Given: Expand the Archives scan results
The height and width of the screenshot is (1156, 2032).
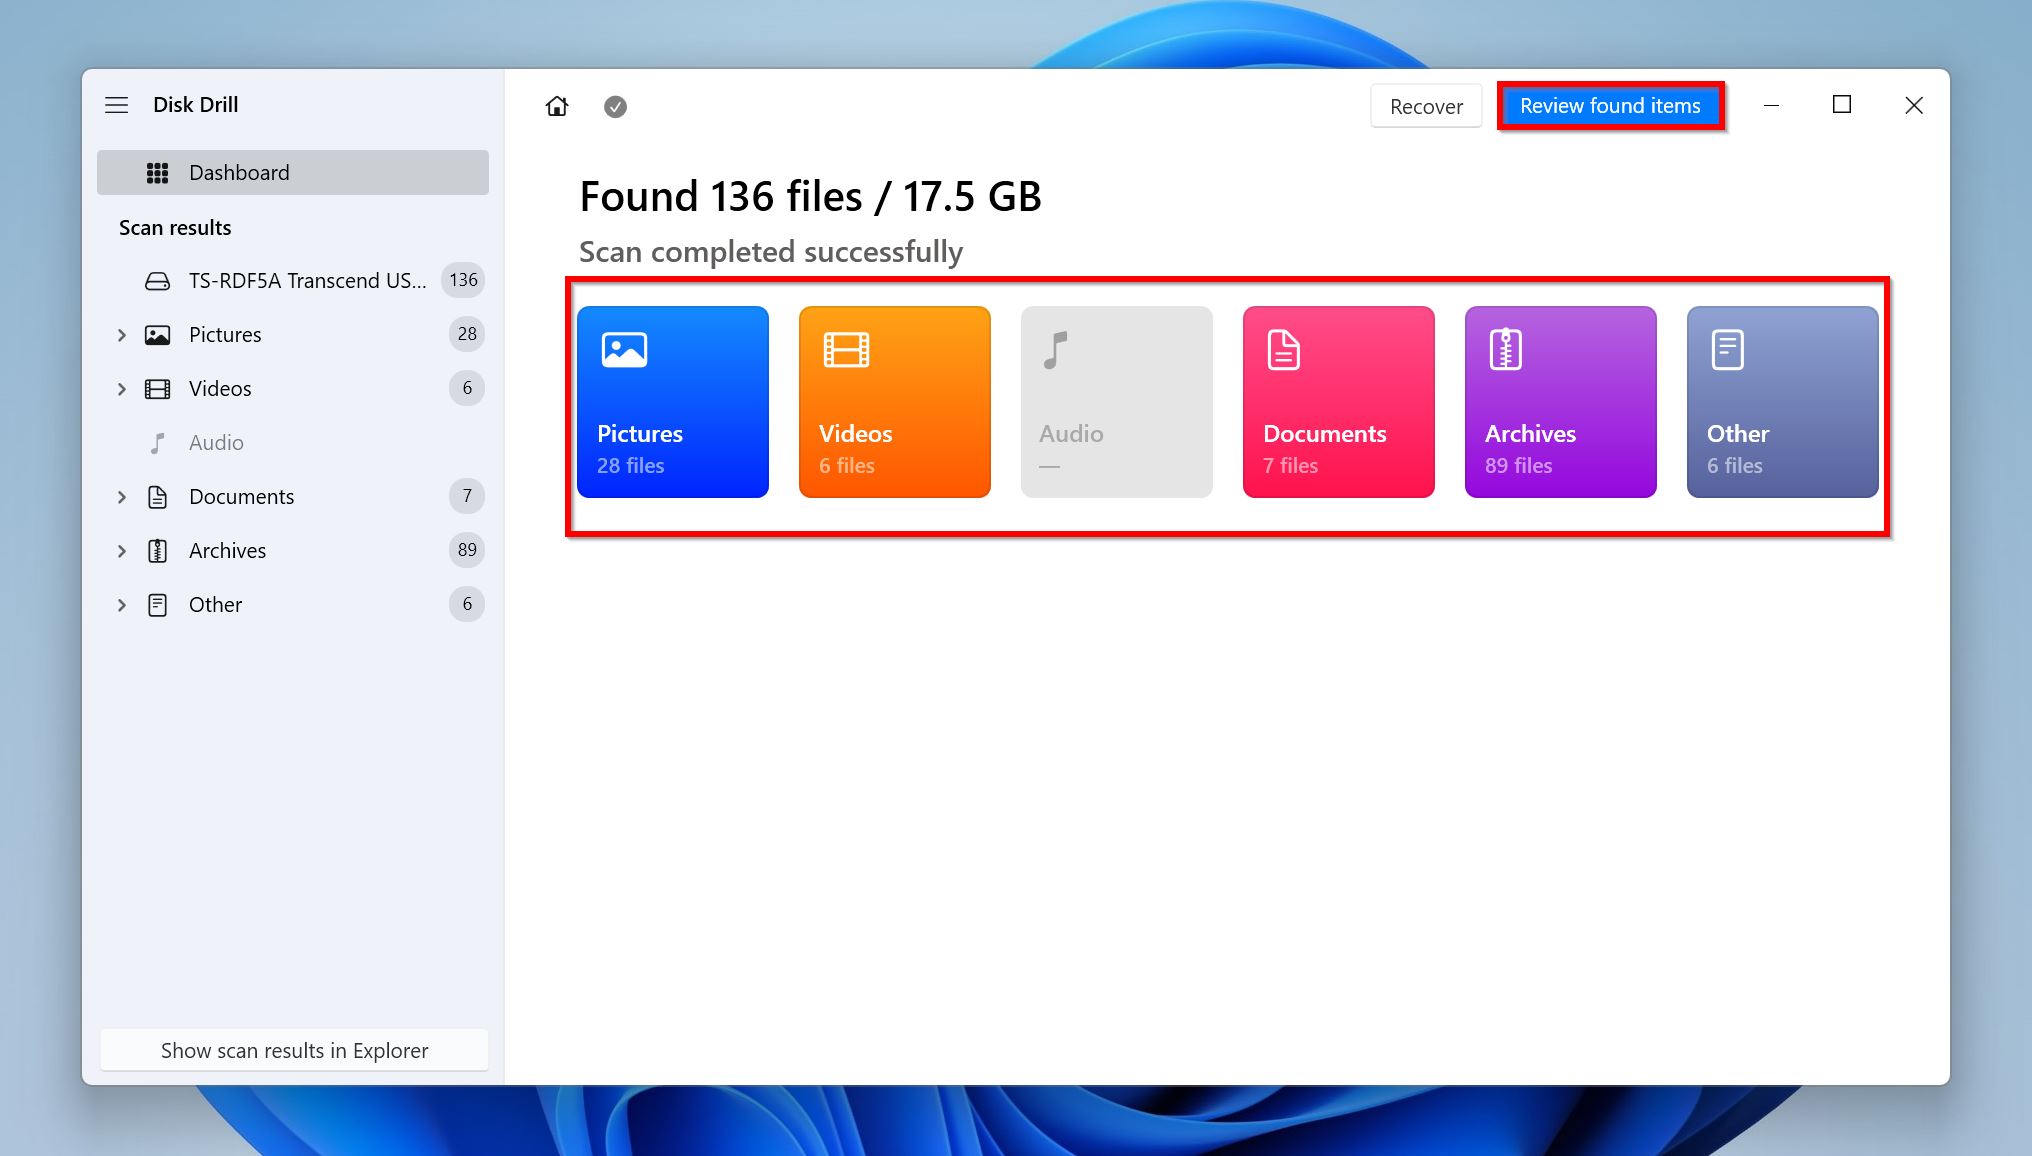Looking at the screenshot, I should (x=123, y=550).
